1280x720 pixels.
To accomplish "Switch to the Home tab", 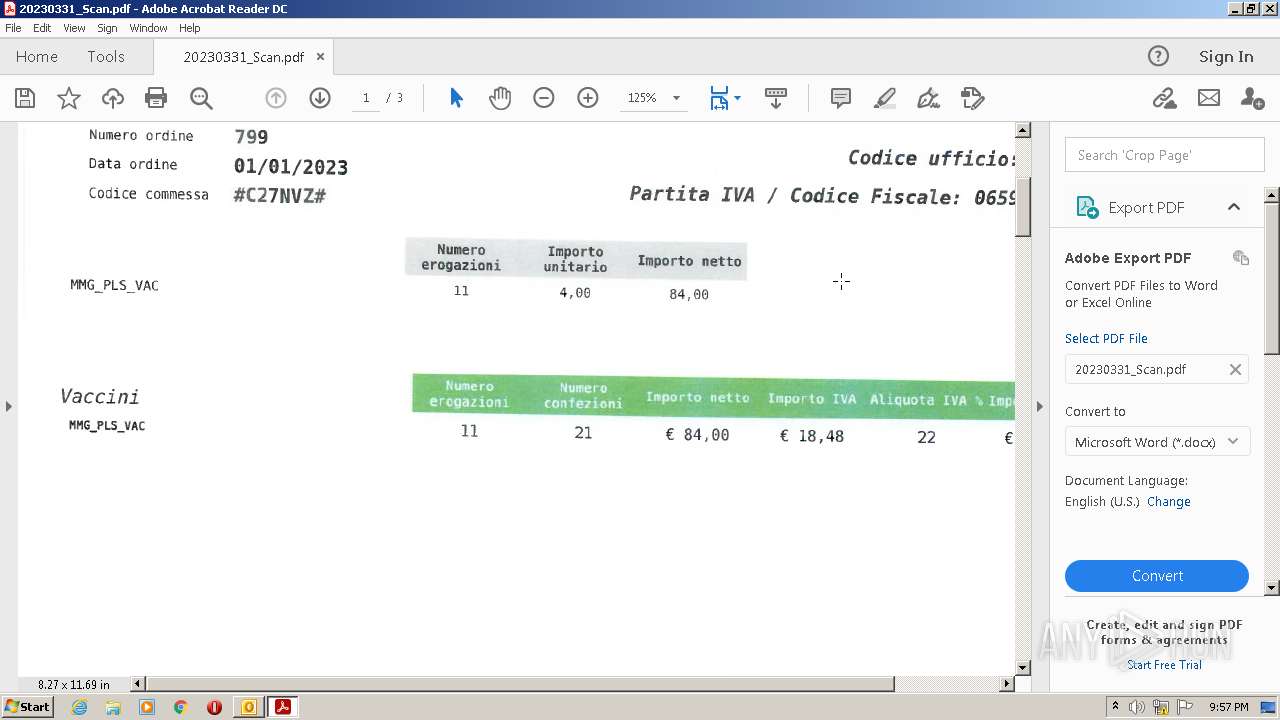I will tap(37, 57).
